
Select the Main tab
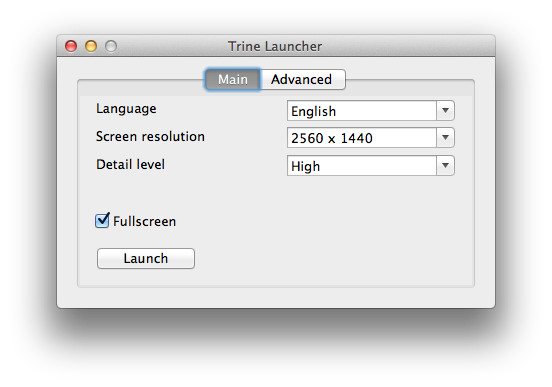(x=233, y=80)
